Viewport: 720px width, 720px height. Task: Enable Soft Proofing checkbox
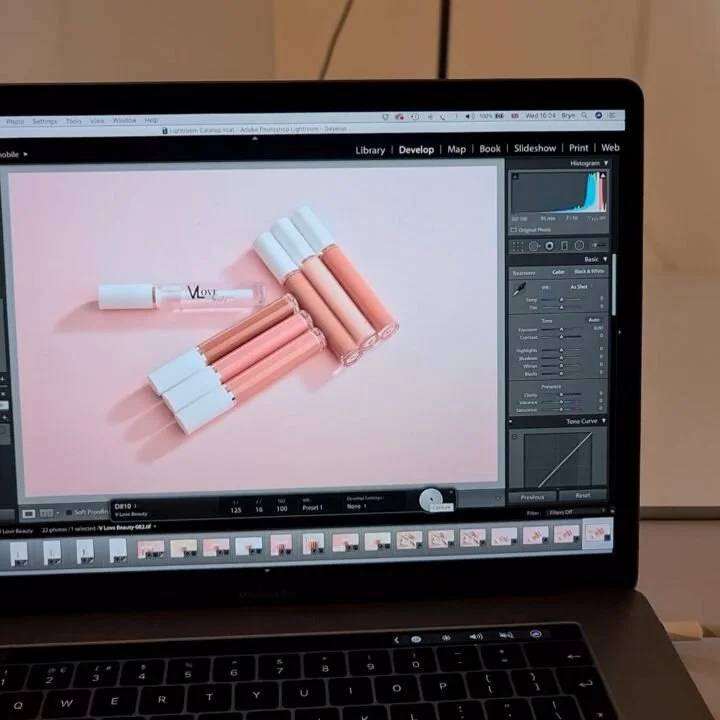69,512
